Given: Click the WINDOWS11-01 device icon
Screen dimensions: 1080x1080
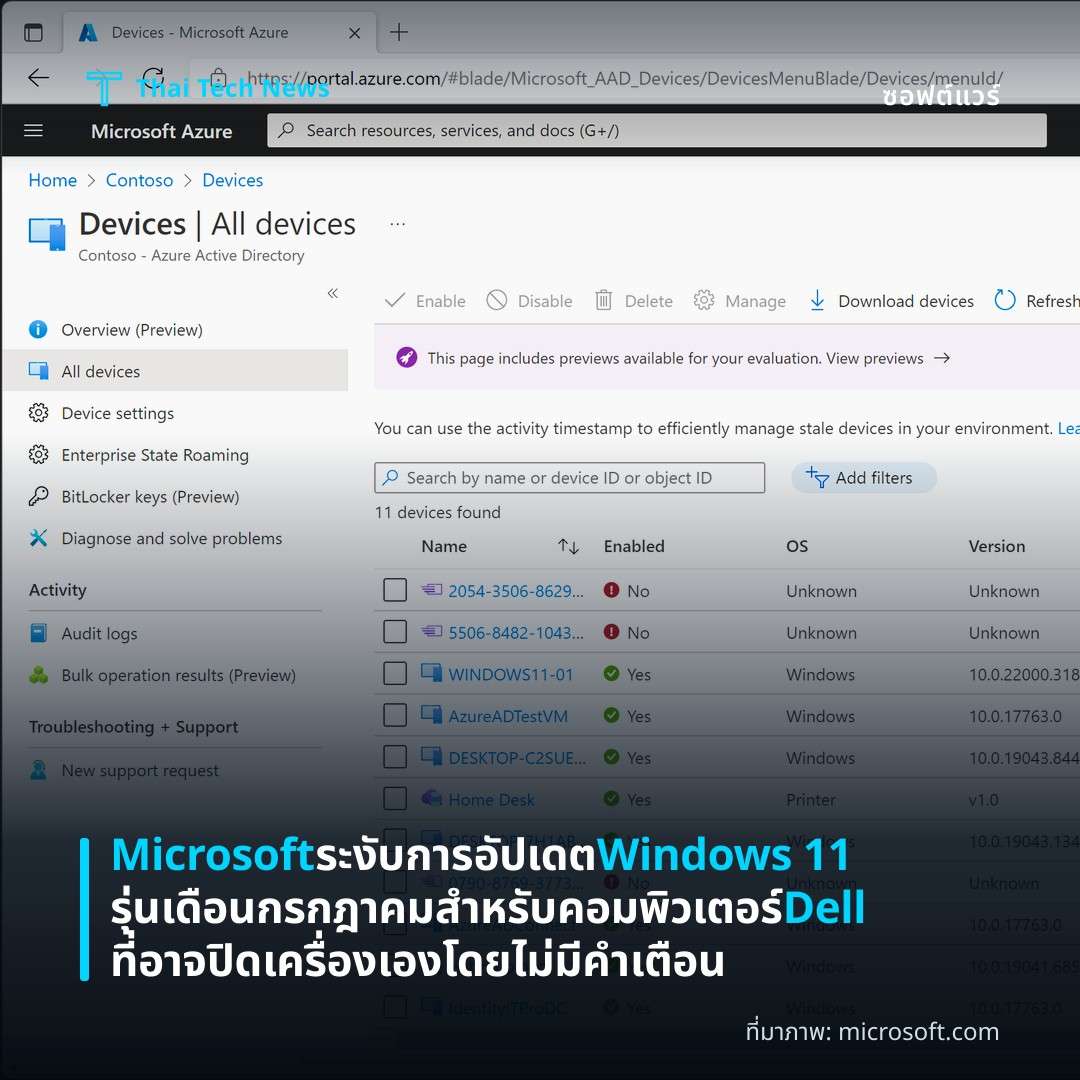Looking at the screenshot, I should coord(432,672).
